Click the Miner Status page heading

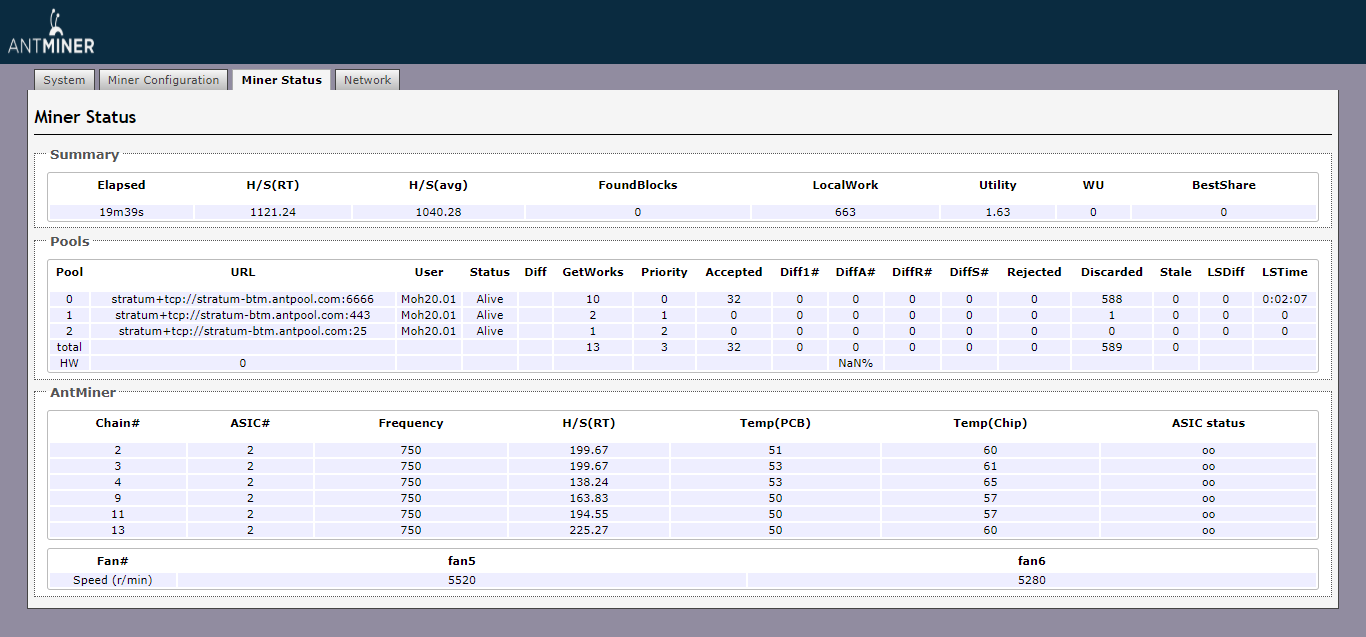point(85,117)
